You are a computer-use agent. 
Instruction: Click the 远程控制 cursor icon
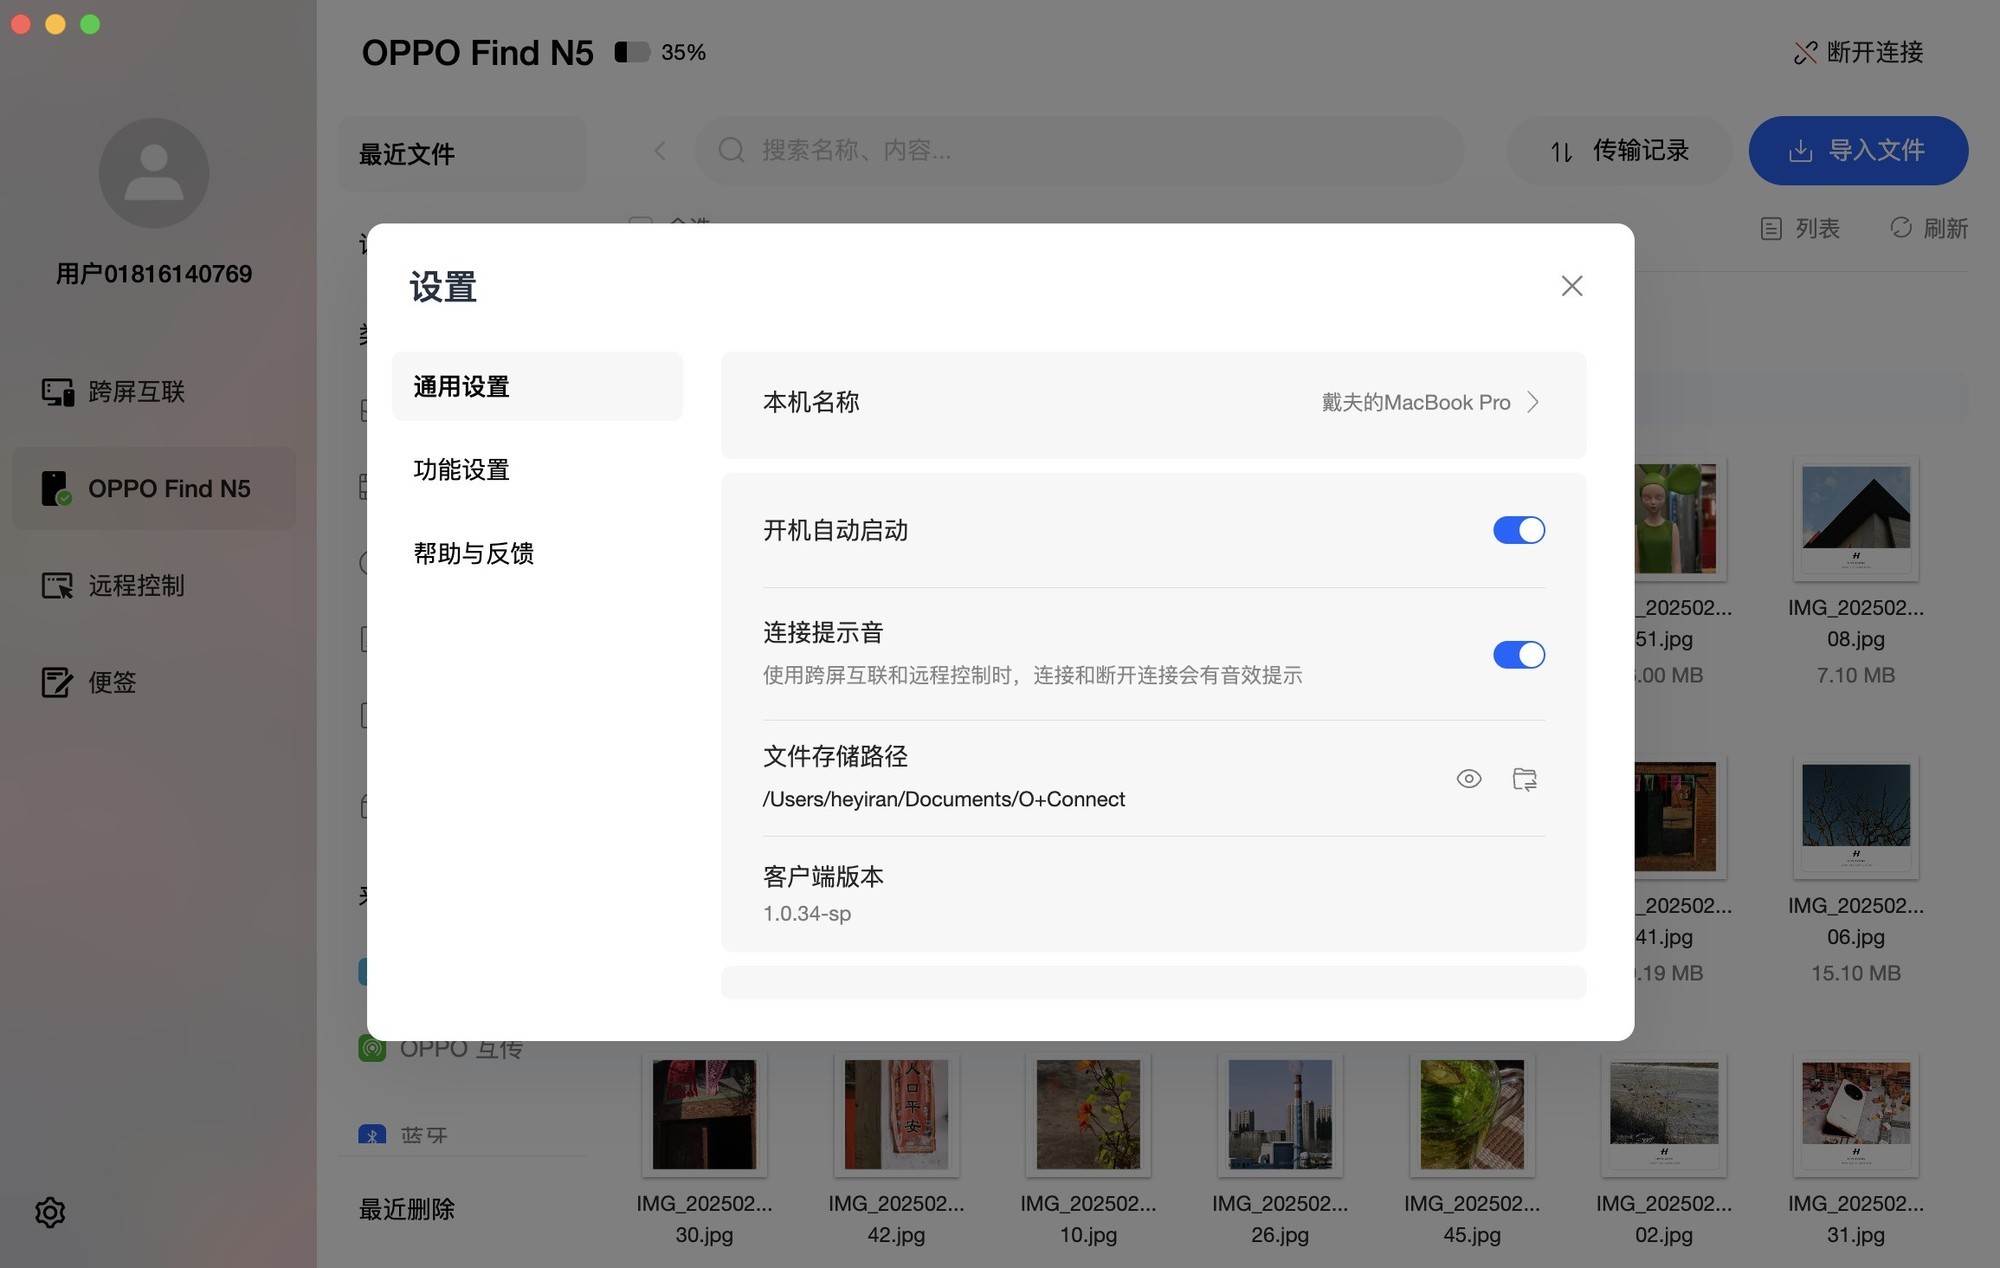[57, 585]
